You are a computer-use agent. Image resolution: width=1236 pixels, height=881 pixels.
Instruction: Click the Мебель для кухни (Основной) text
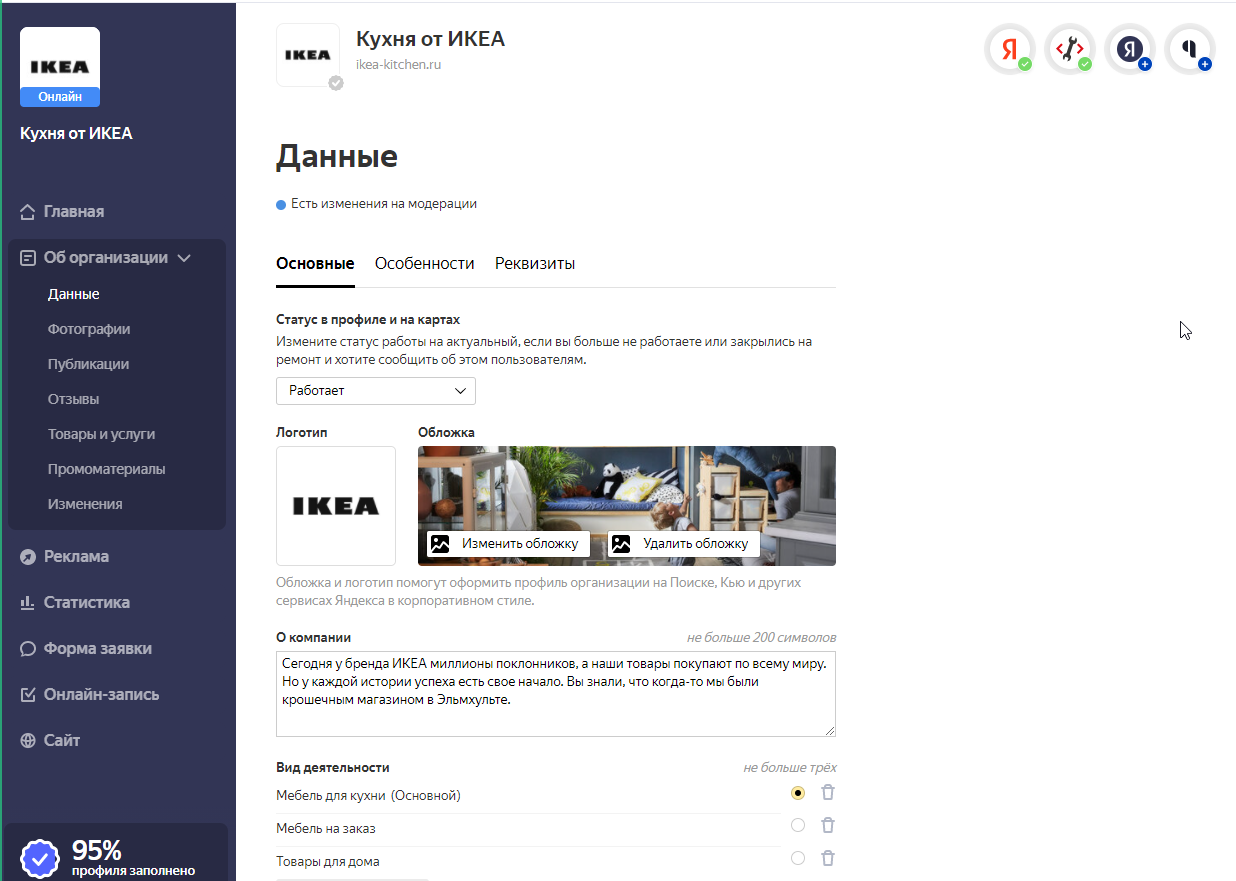(368, 796)
